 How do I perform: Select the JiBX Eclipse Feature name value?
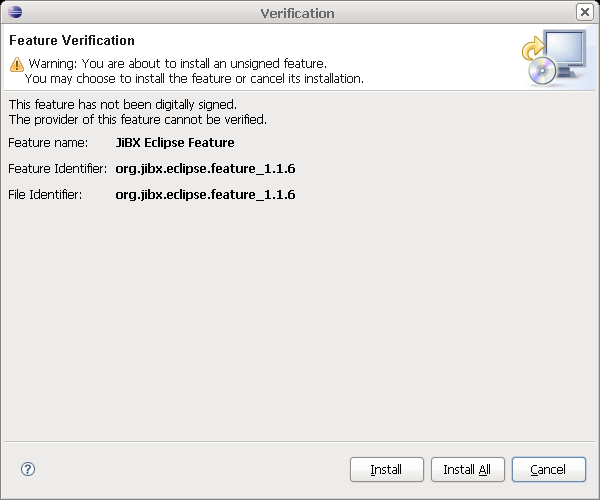coord(175,143)
